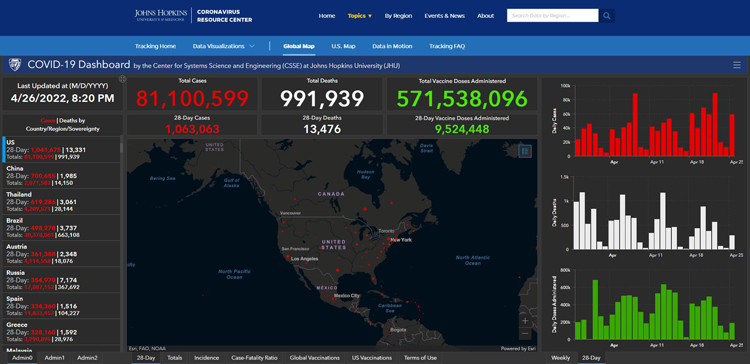Toggle the list to sort by Cases
This screenshot has height=364, width=750.
pyautogui.click(x=49, y=121)
